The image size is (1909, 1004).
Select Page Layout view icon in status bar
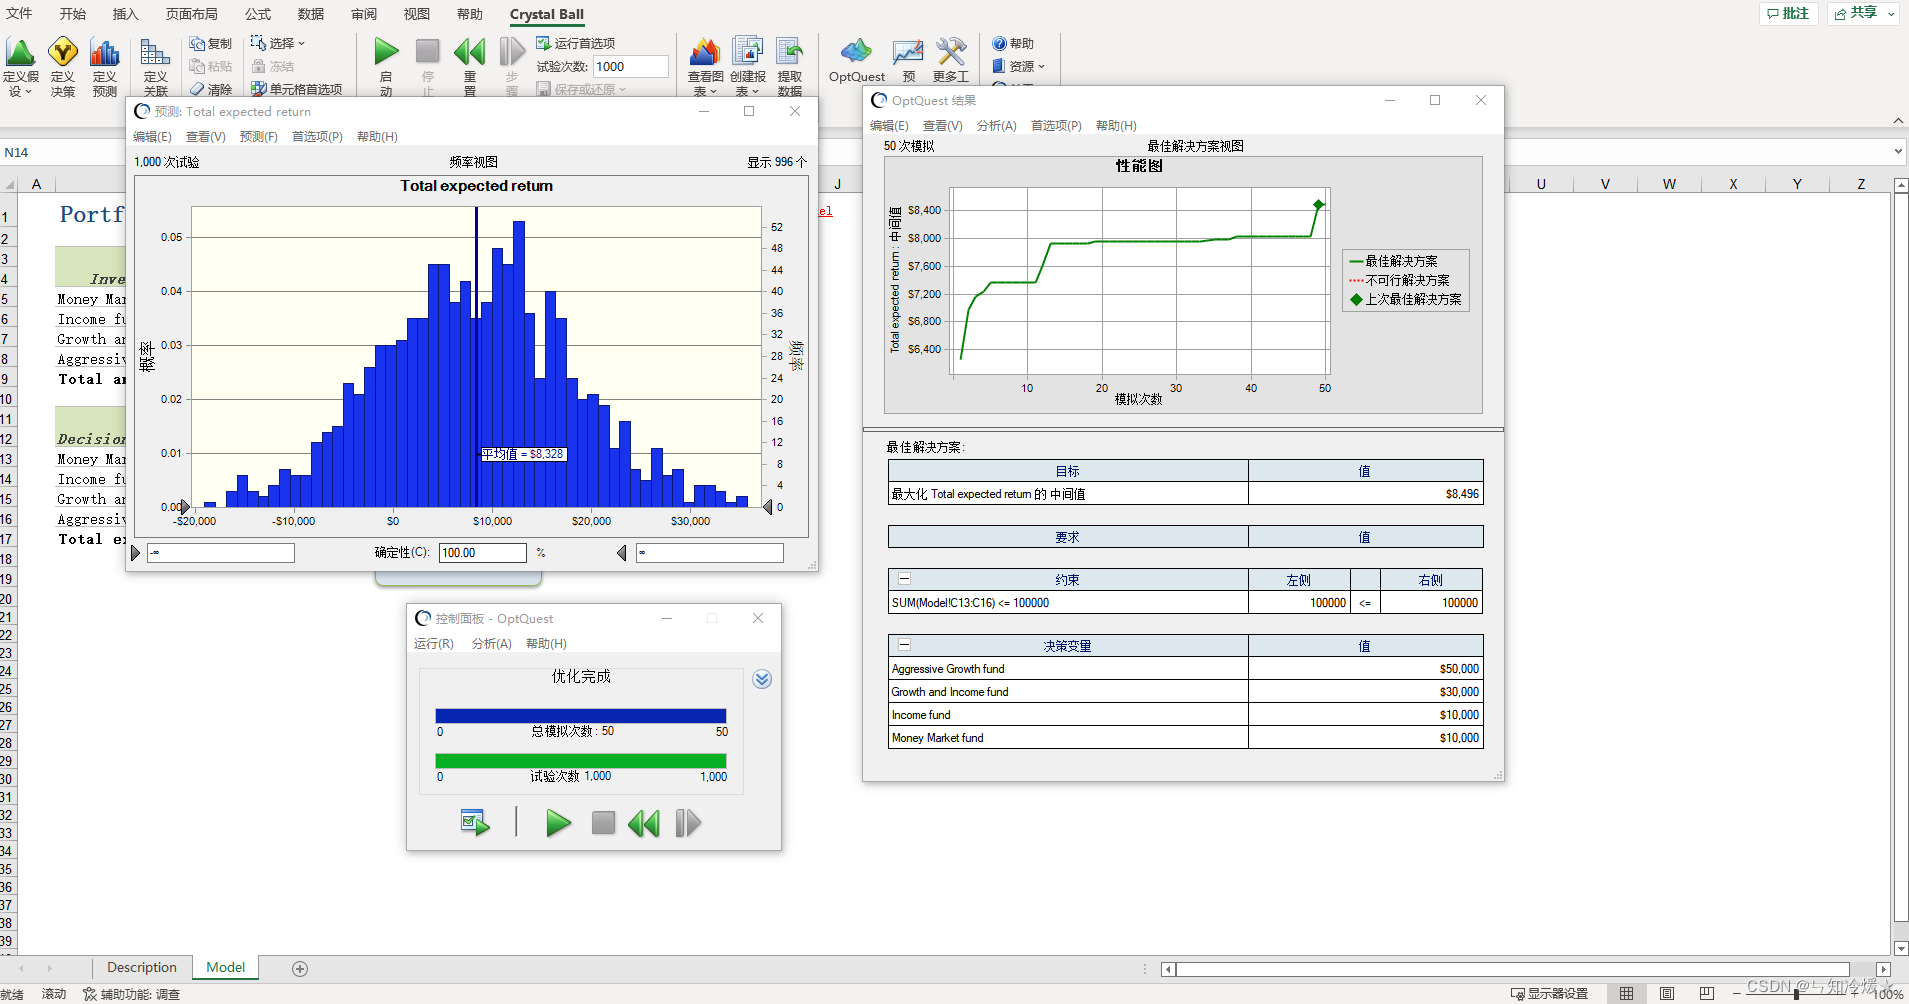[x=1667, y=994]
